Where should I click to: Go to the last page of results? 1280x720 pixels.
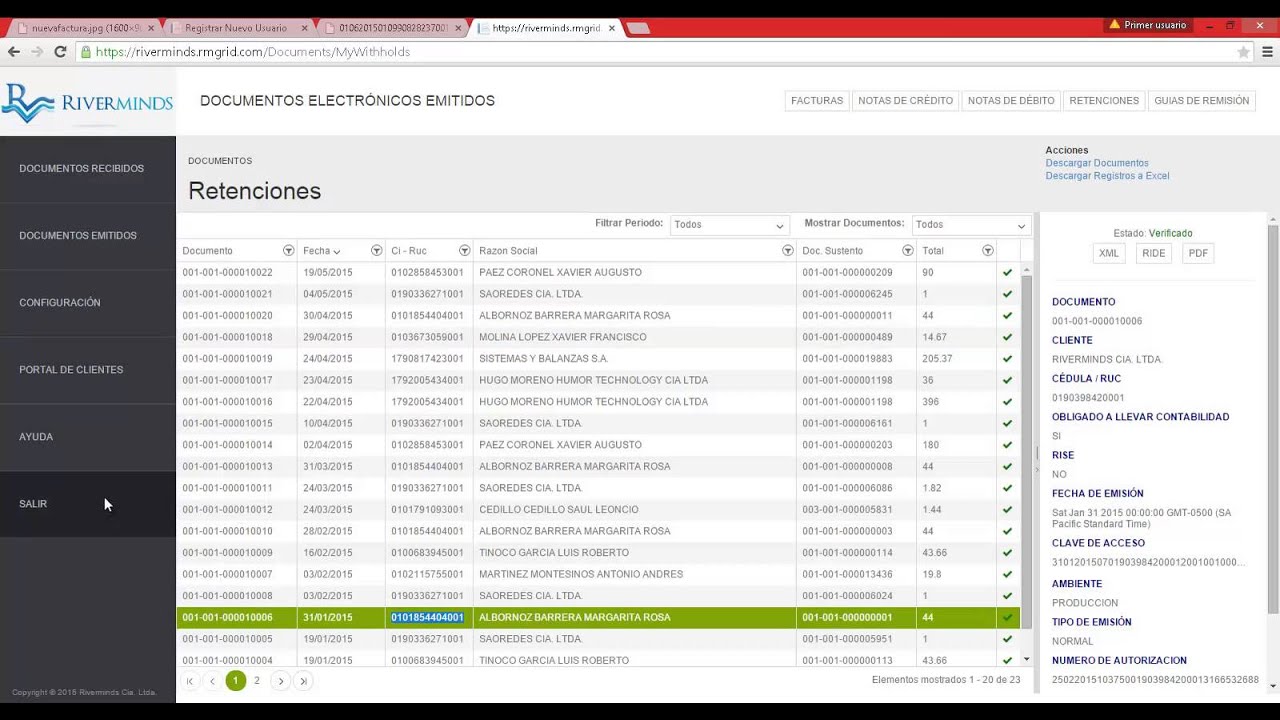tap(303, 681)
